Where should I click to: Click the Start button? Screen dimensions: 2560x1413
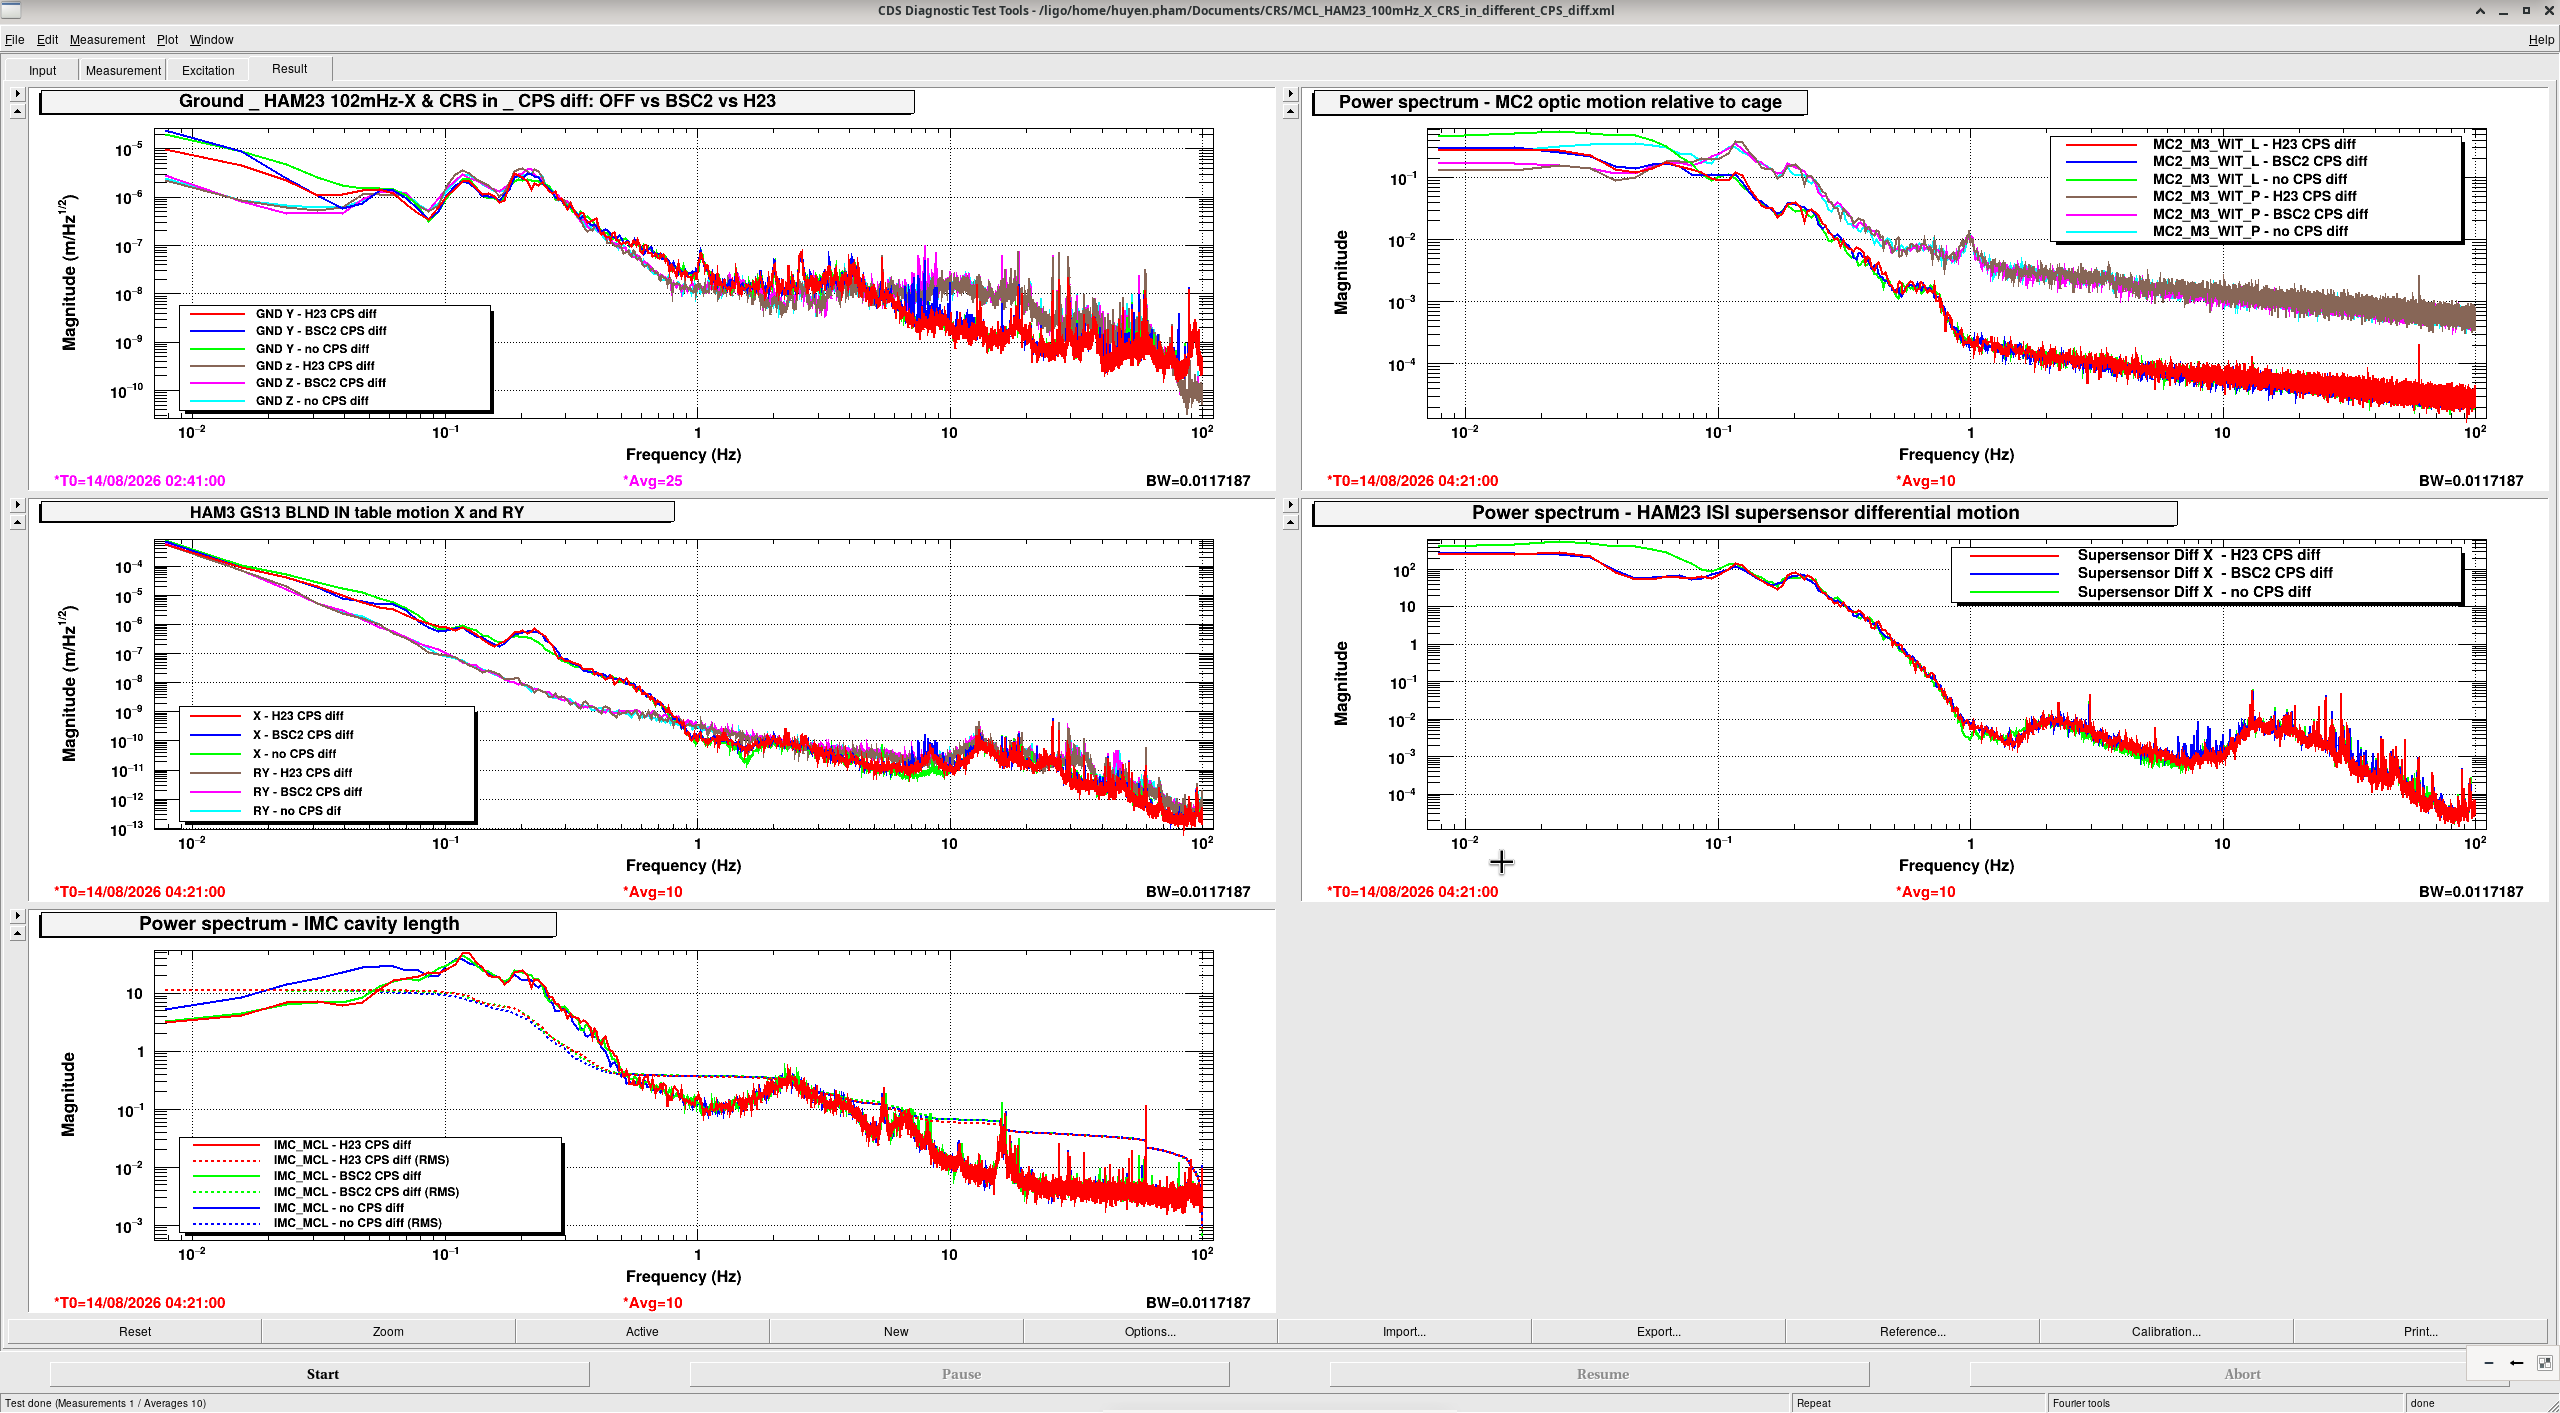(320, 1375)
